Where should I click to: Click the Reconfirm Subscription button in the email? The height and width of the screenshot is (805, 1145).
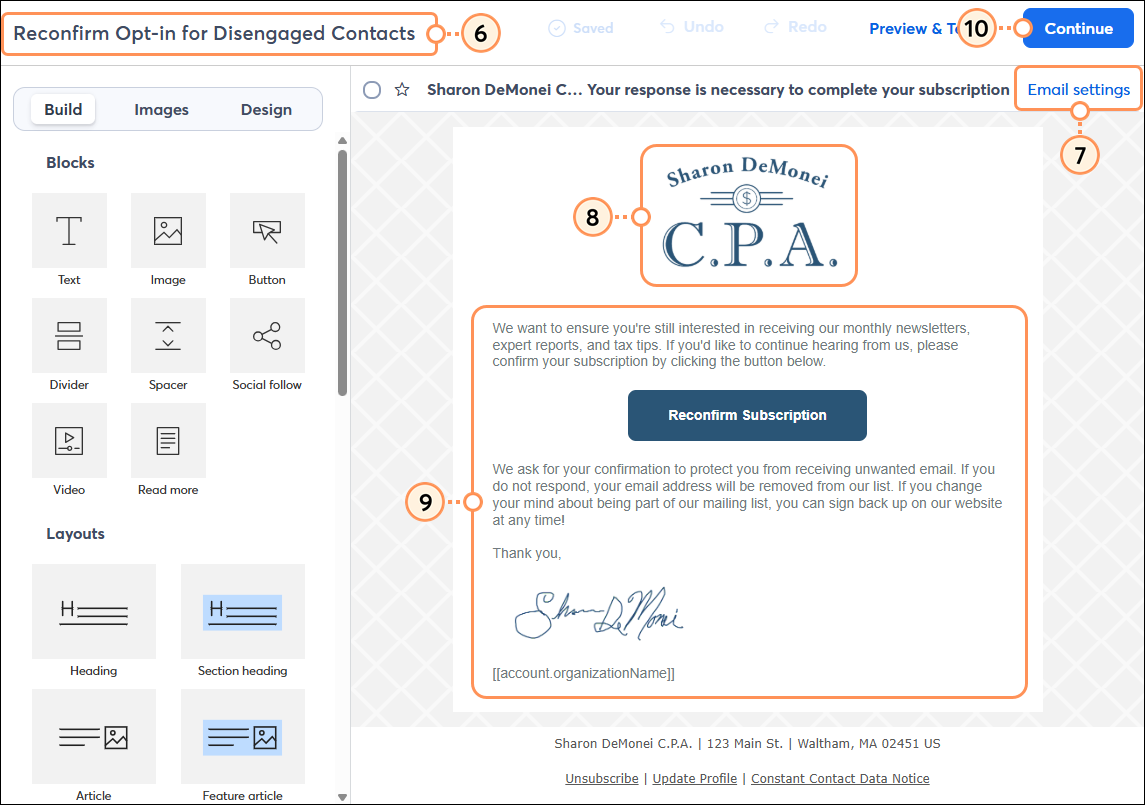[x=747, y=415]
